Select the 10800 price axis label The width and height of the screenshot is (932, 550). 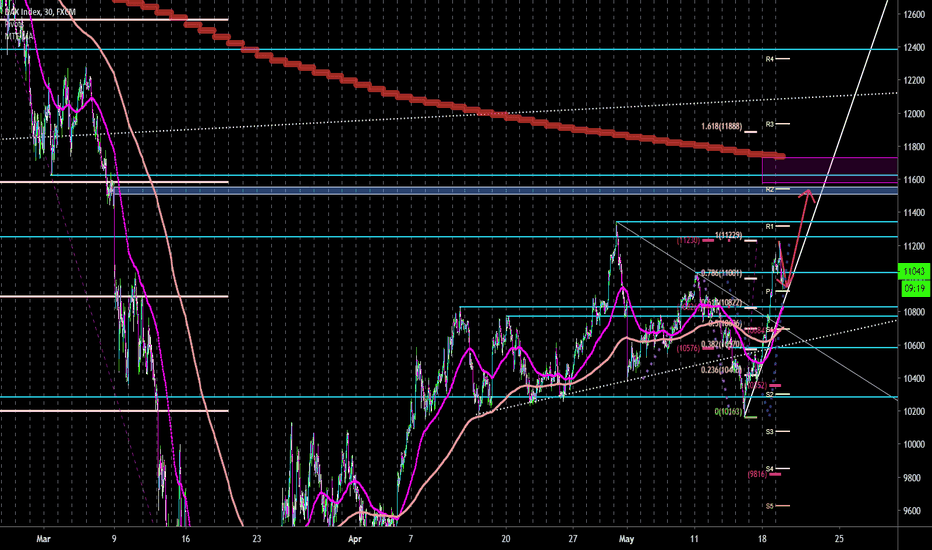click(x=914, y=312)
